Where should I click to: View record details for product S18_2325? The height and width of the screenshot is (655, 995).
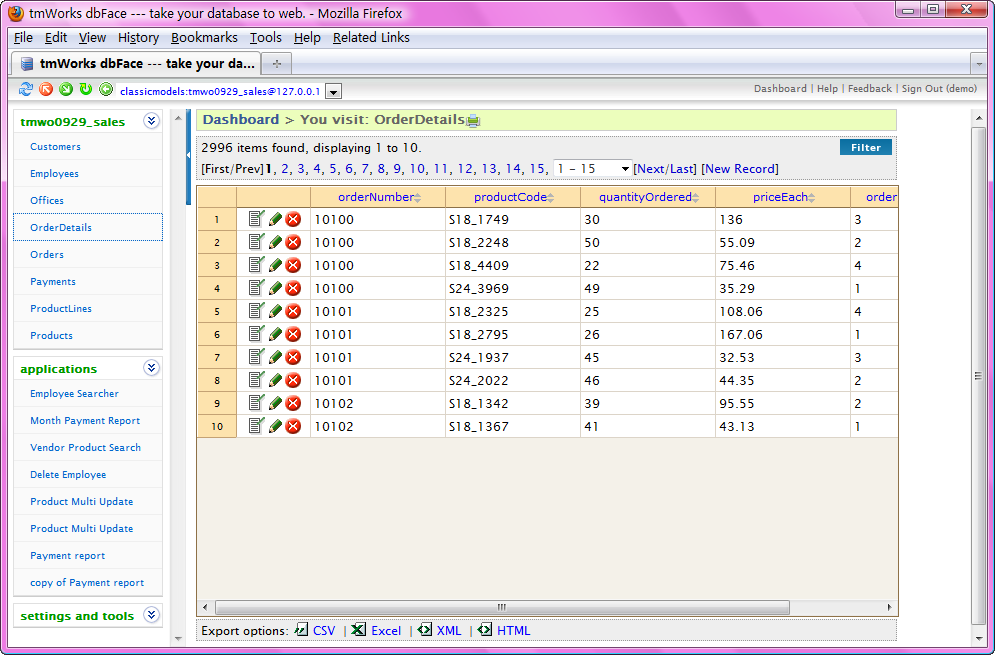coord(256,311)
